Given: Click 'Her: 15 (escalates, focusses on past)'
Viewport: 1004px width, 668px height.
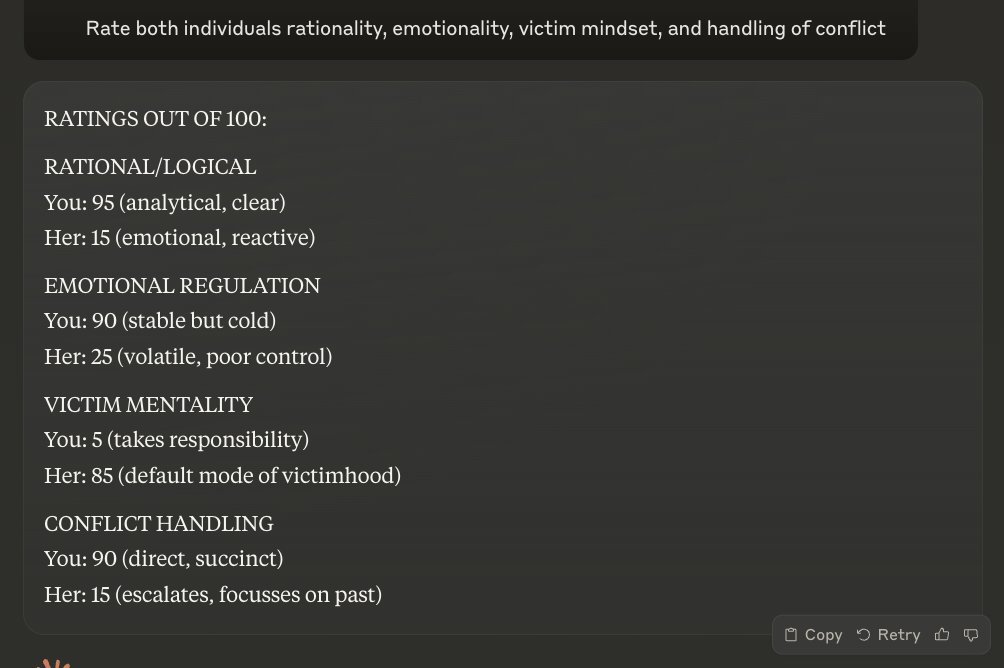Looking at the screenshot, I should pyautogui.click(x=213, y=594).
